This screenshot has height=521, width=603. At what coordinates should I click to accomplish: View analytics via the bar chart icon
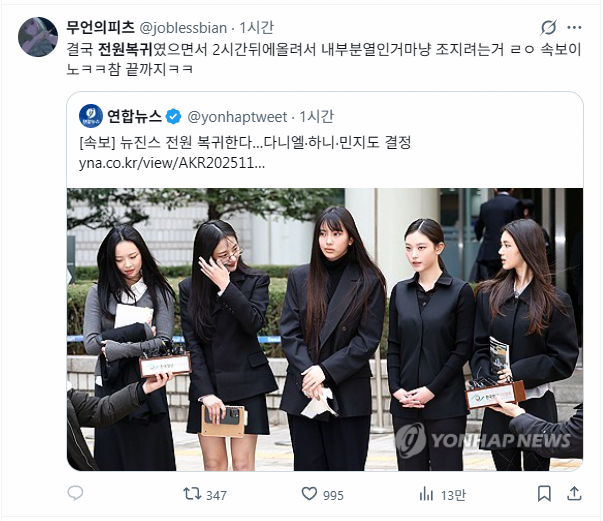pos(426,494)
